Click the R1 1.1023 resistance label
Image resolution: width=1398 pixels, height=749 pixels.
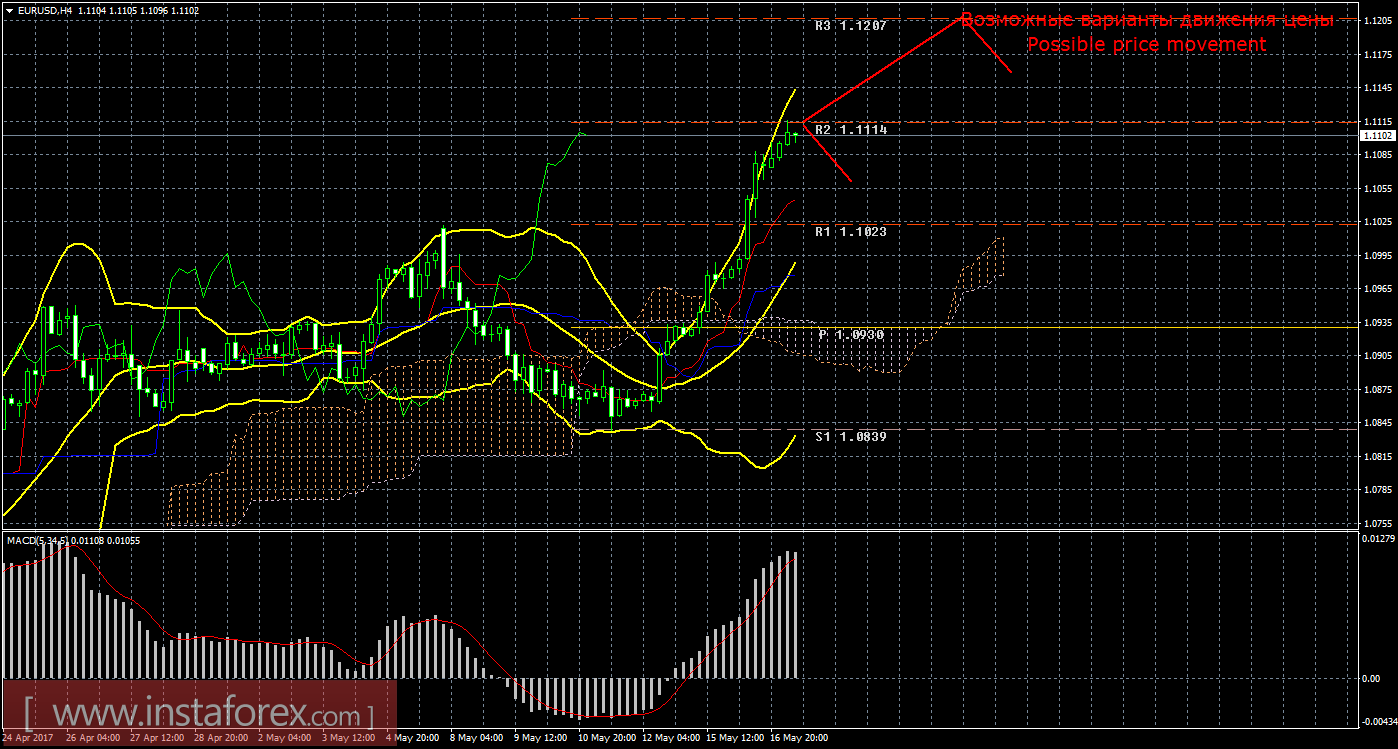850,232
